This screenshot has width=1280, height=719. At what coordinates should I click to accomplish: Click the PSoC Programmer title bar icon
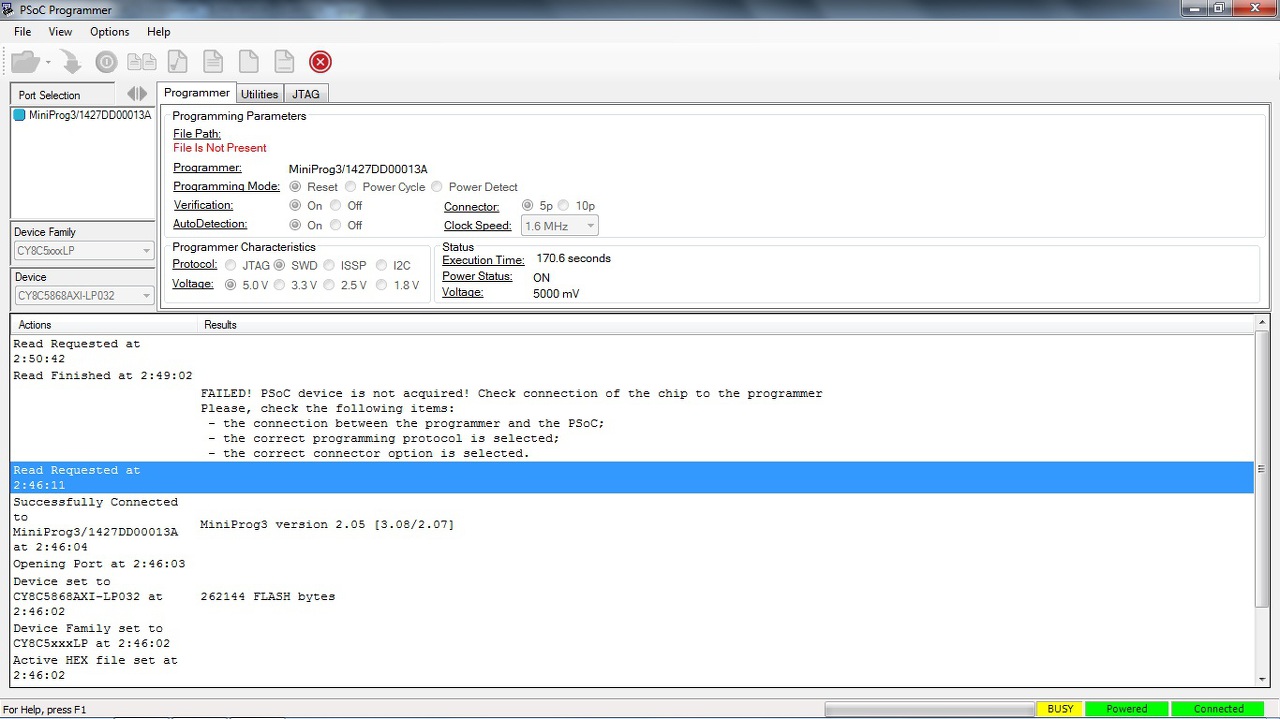pyautogui.click(x=9, y=10)
